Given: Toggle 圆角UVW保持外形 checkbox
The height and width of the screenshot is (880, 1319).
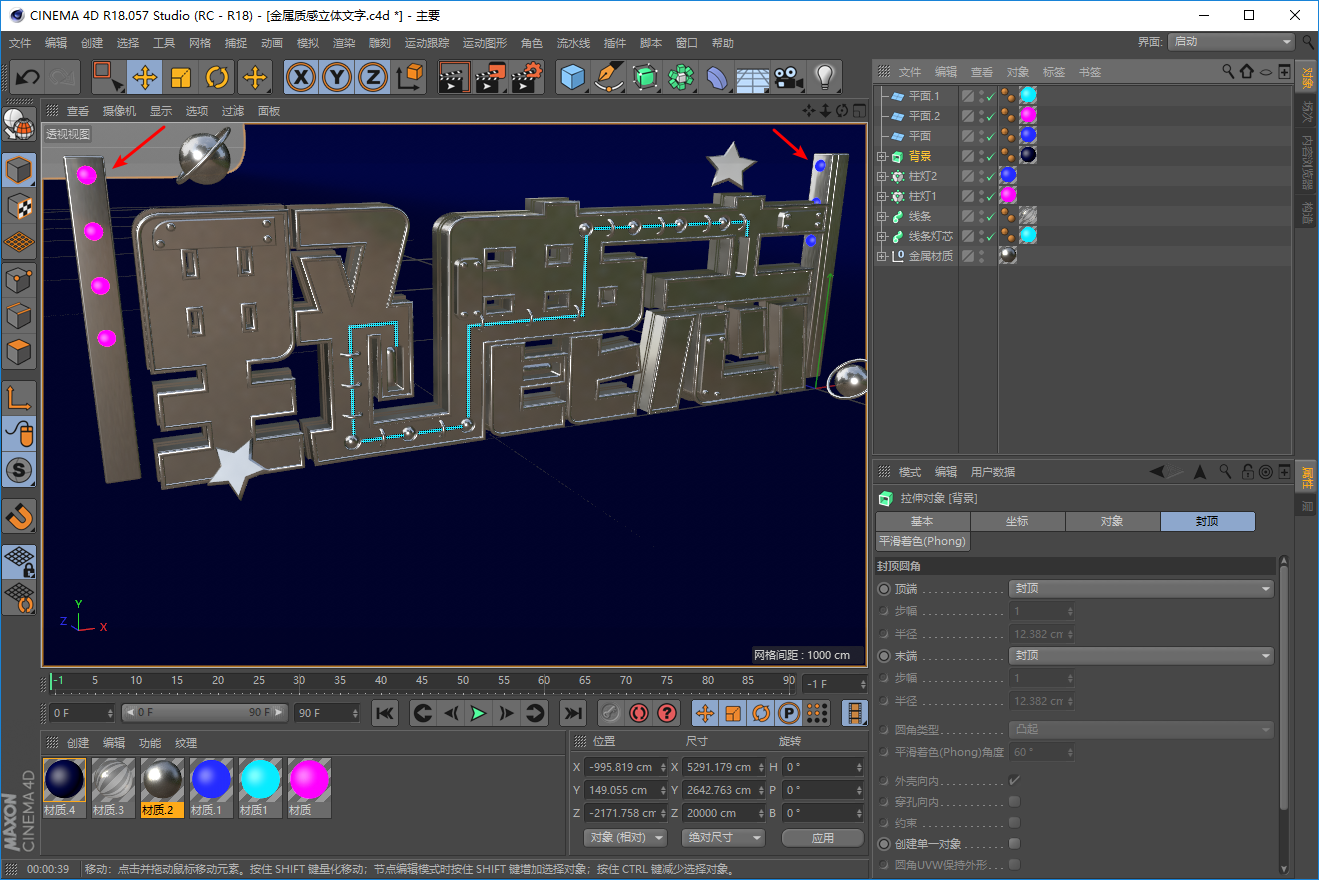Looking at the screenshot, I should coord(1014,864).
